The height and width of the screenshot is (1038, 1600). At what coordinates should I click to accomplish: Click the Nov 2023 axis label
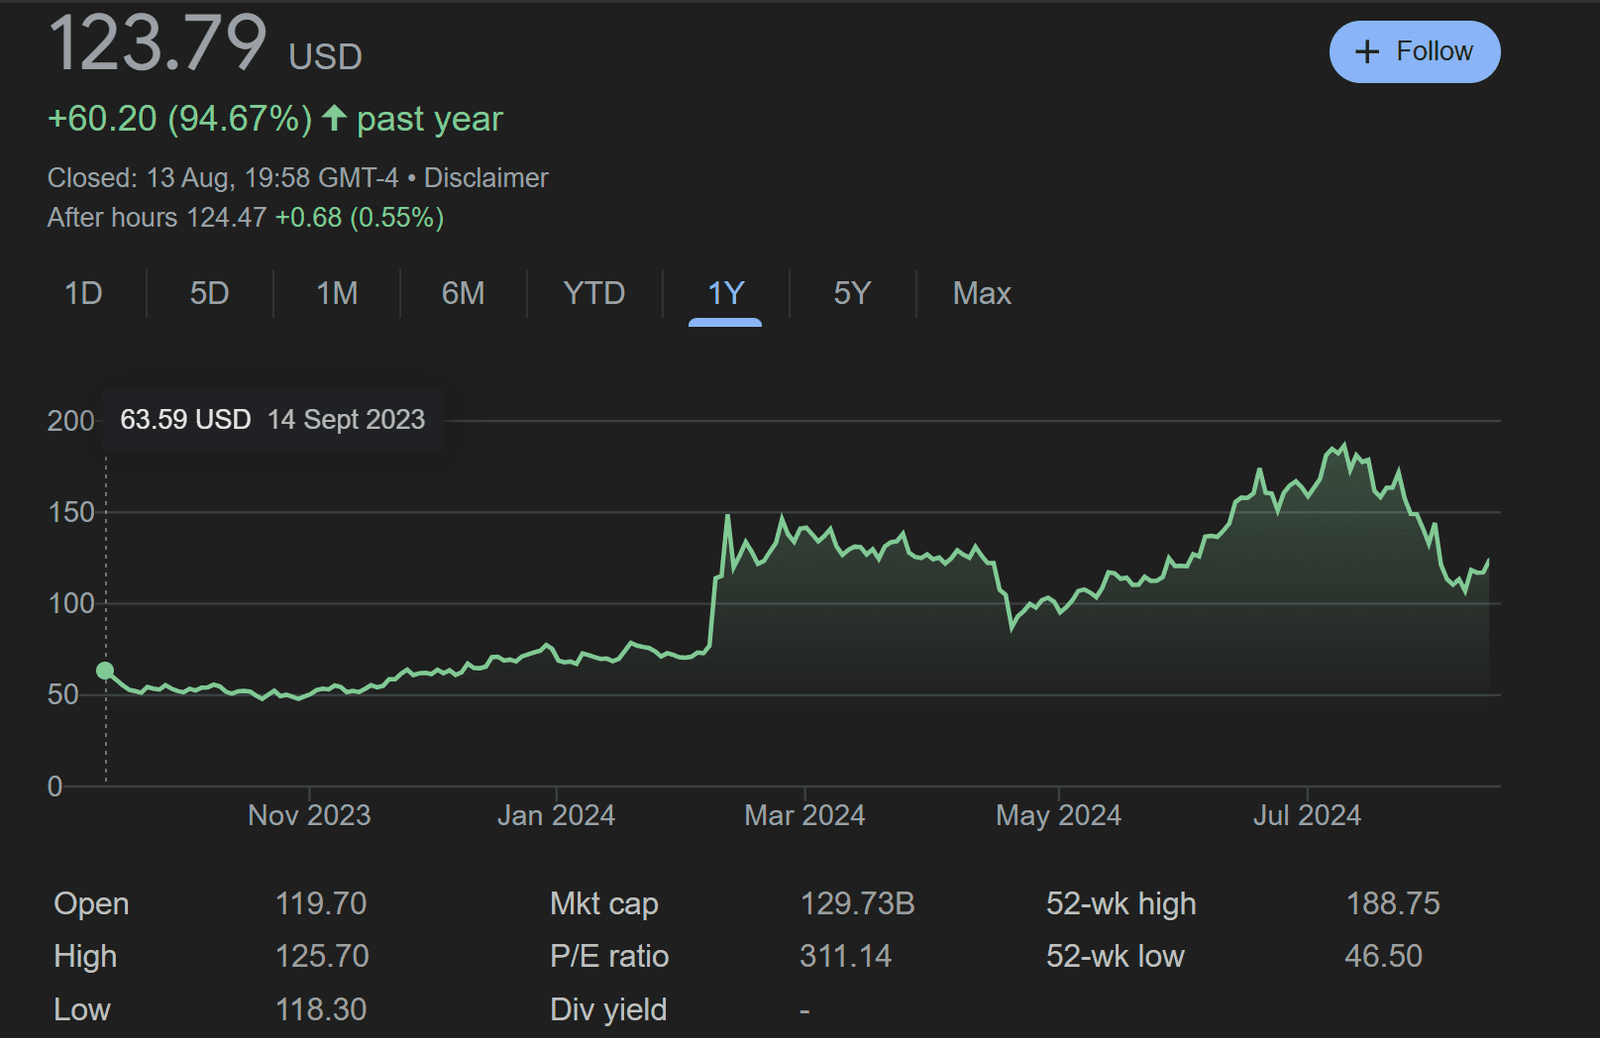pos(309,815)
